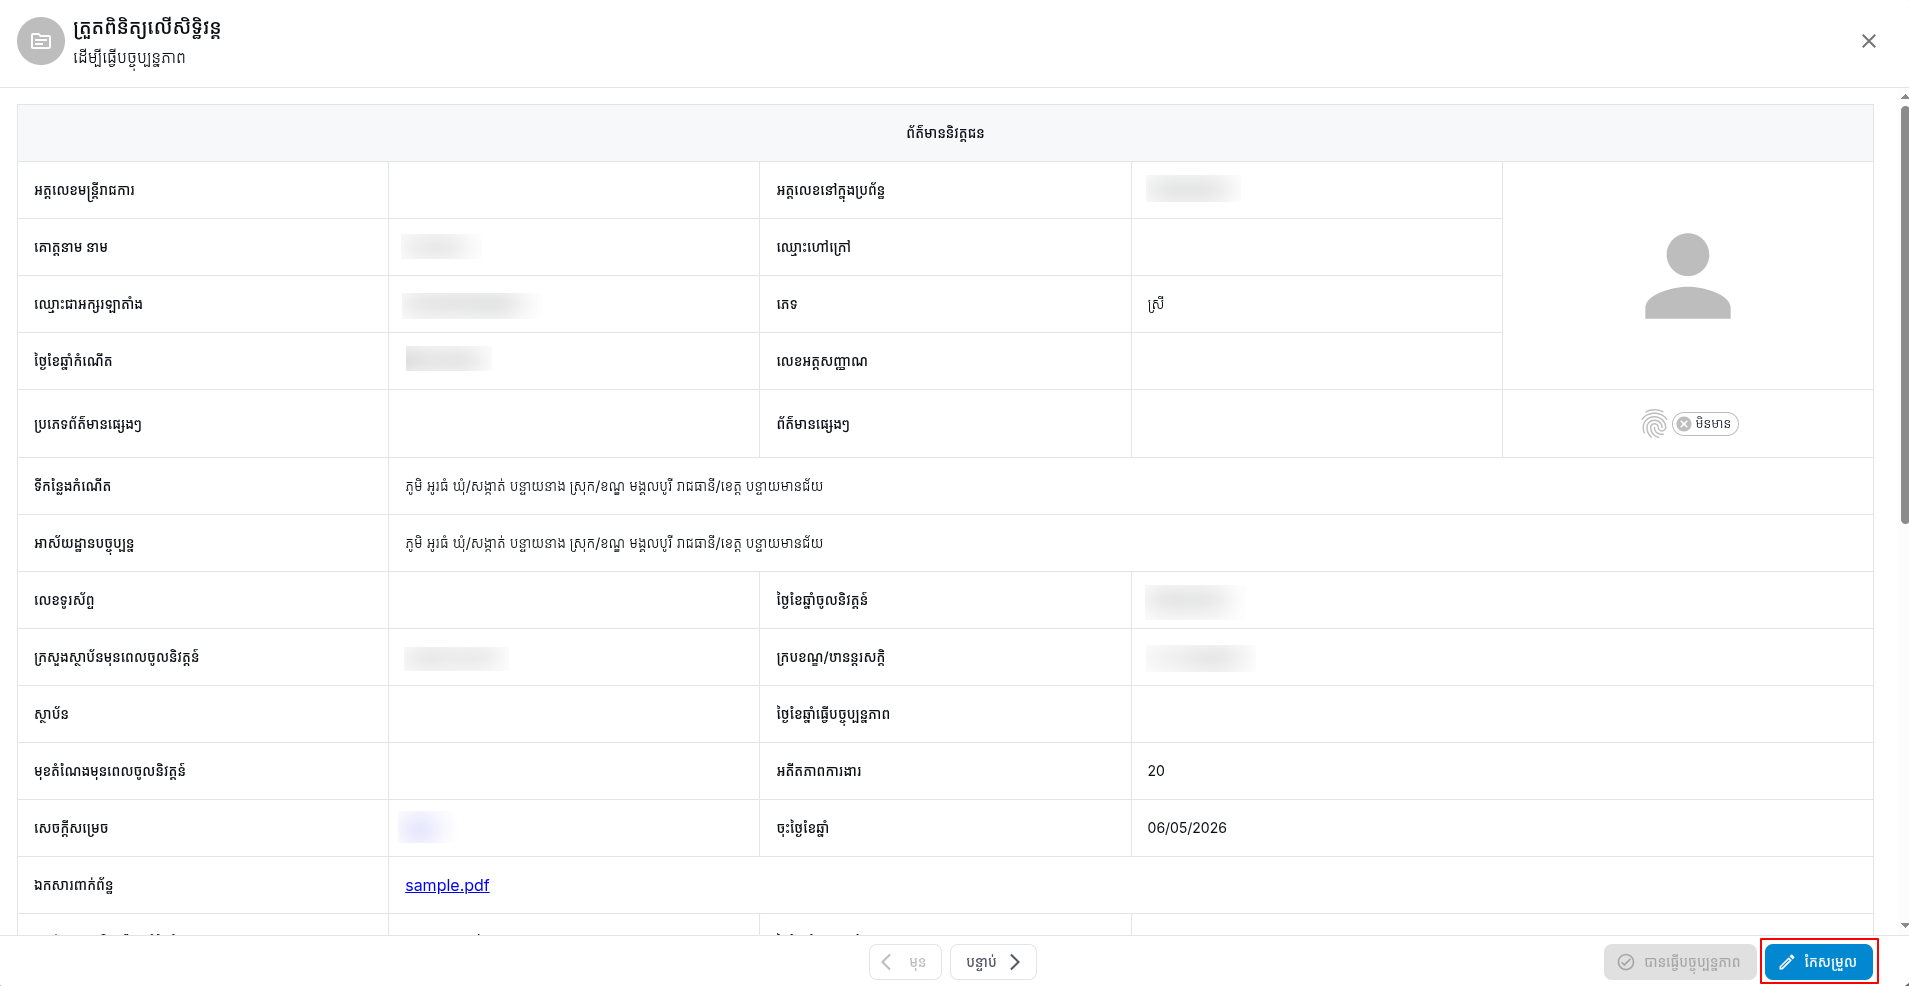
Task: Click the scrollbar down arrow
Action: tap(1904, 926)
